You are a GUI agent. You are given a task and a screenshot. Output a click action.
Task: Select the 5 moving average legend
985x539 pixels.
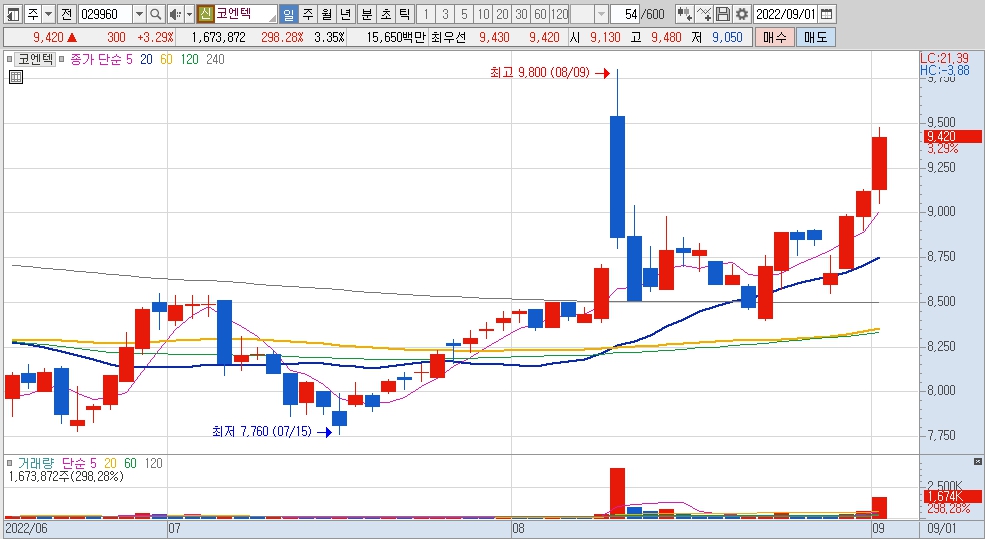coord(129,60)
